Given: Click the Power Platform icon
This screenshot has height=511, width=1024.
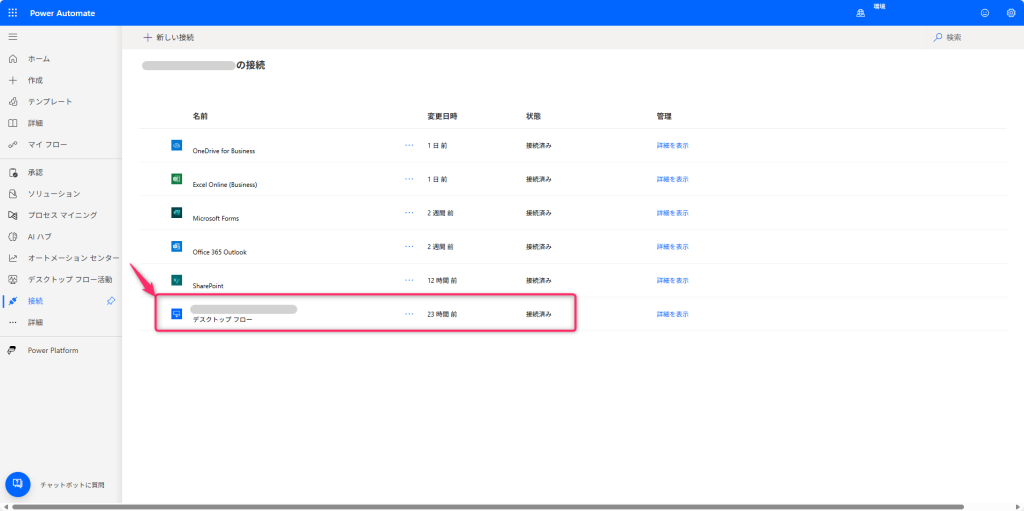Looking at the screenshot, I should click(12, 350).
